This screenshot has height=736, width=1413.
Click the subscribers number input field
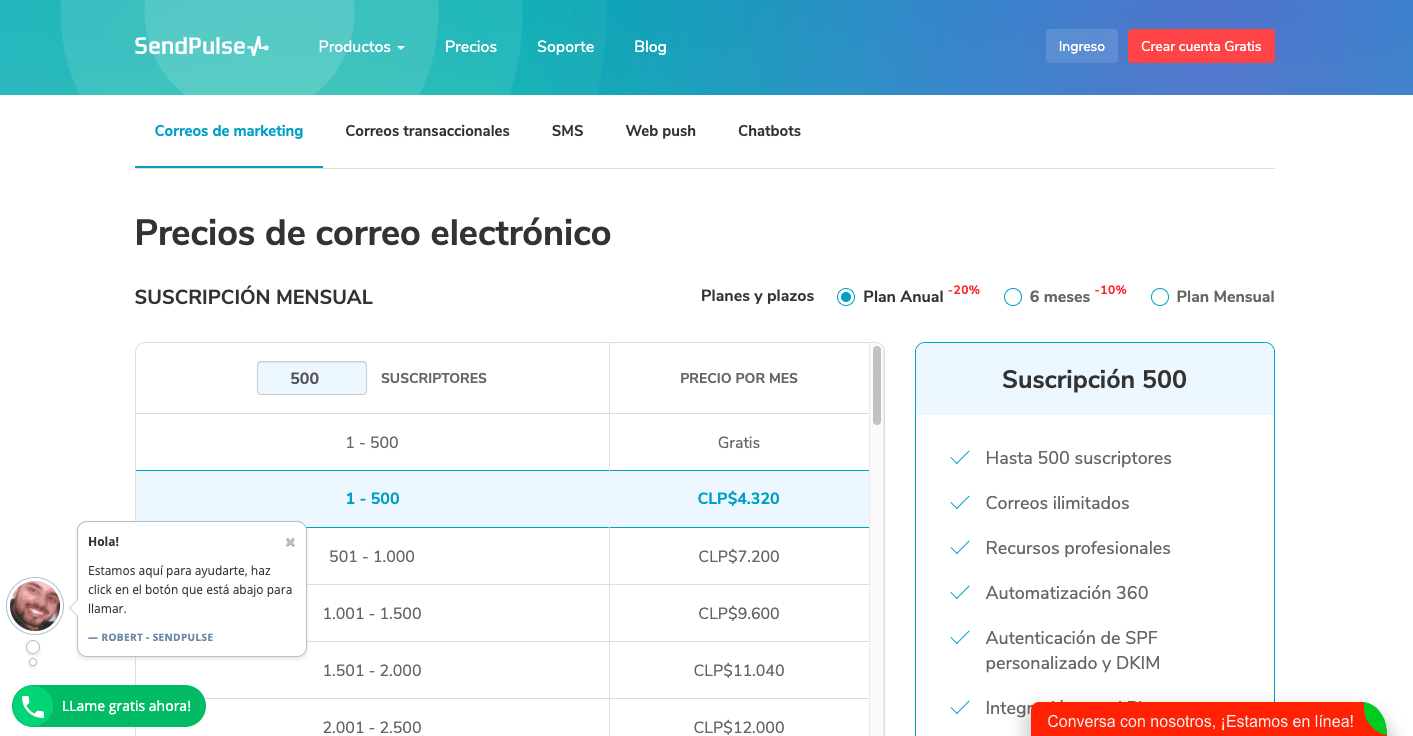(x=311, y=378)
